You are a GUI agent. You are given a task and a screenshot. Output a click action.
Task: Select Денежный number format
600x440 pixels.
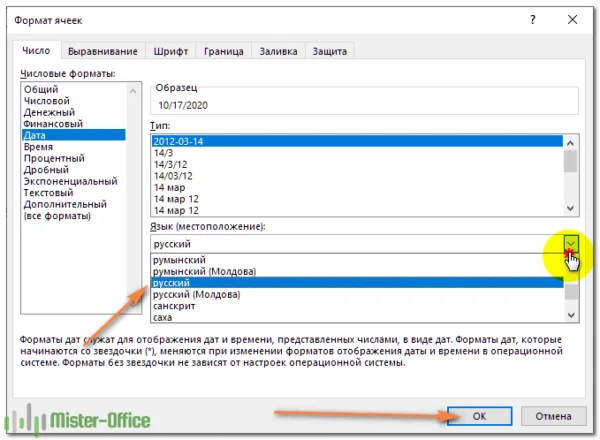click(47, 112)
